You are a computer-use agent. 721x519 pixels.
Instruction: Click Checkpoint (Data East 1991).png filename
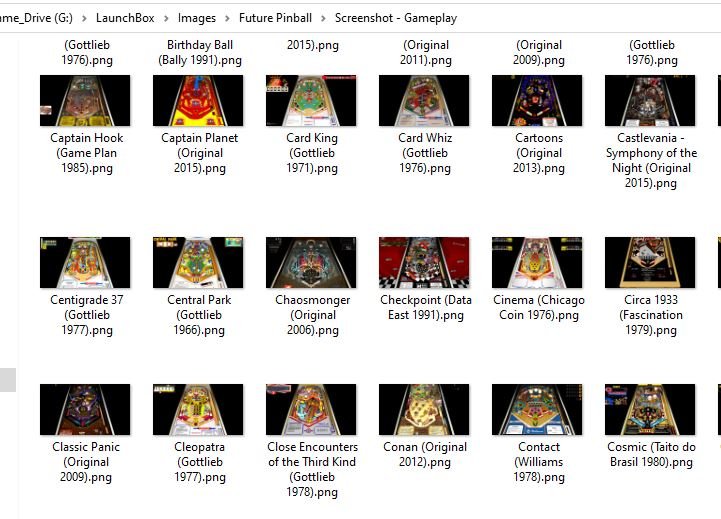click(x=426, y=307)
